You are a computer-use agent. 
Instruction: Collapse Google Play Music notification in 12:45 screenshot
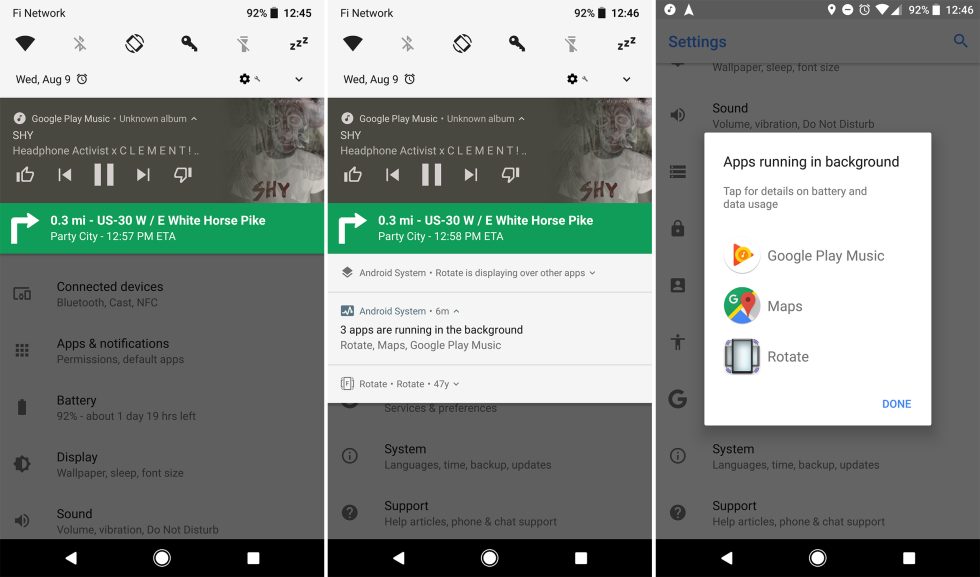pyautogui.click(x=194, y=118)
